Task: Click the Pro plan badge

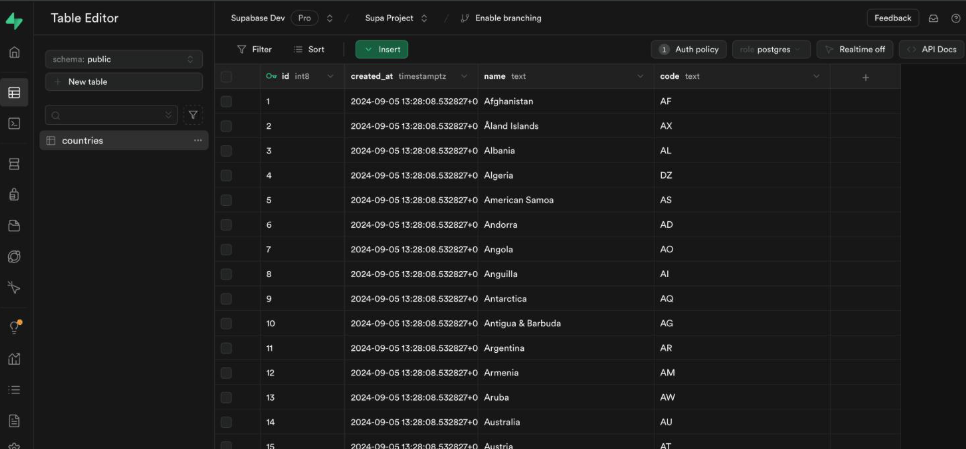Action: pos(304,18)
